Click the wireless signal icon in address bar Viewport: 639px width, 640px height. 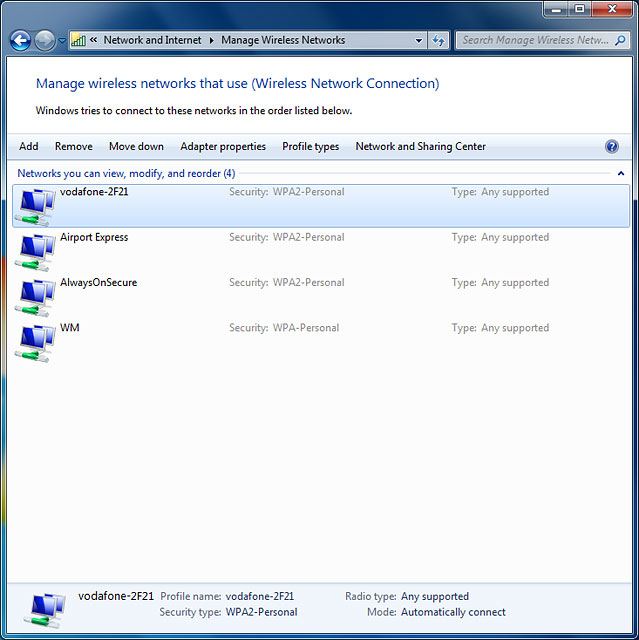[x=78, y=40]
